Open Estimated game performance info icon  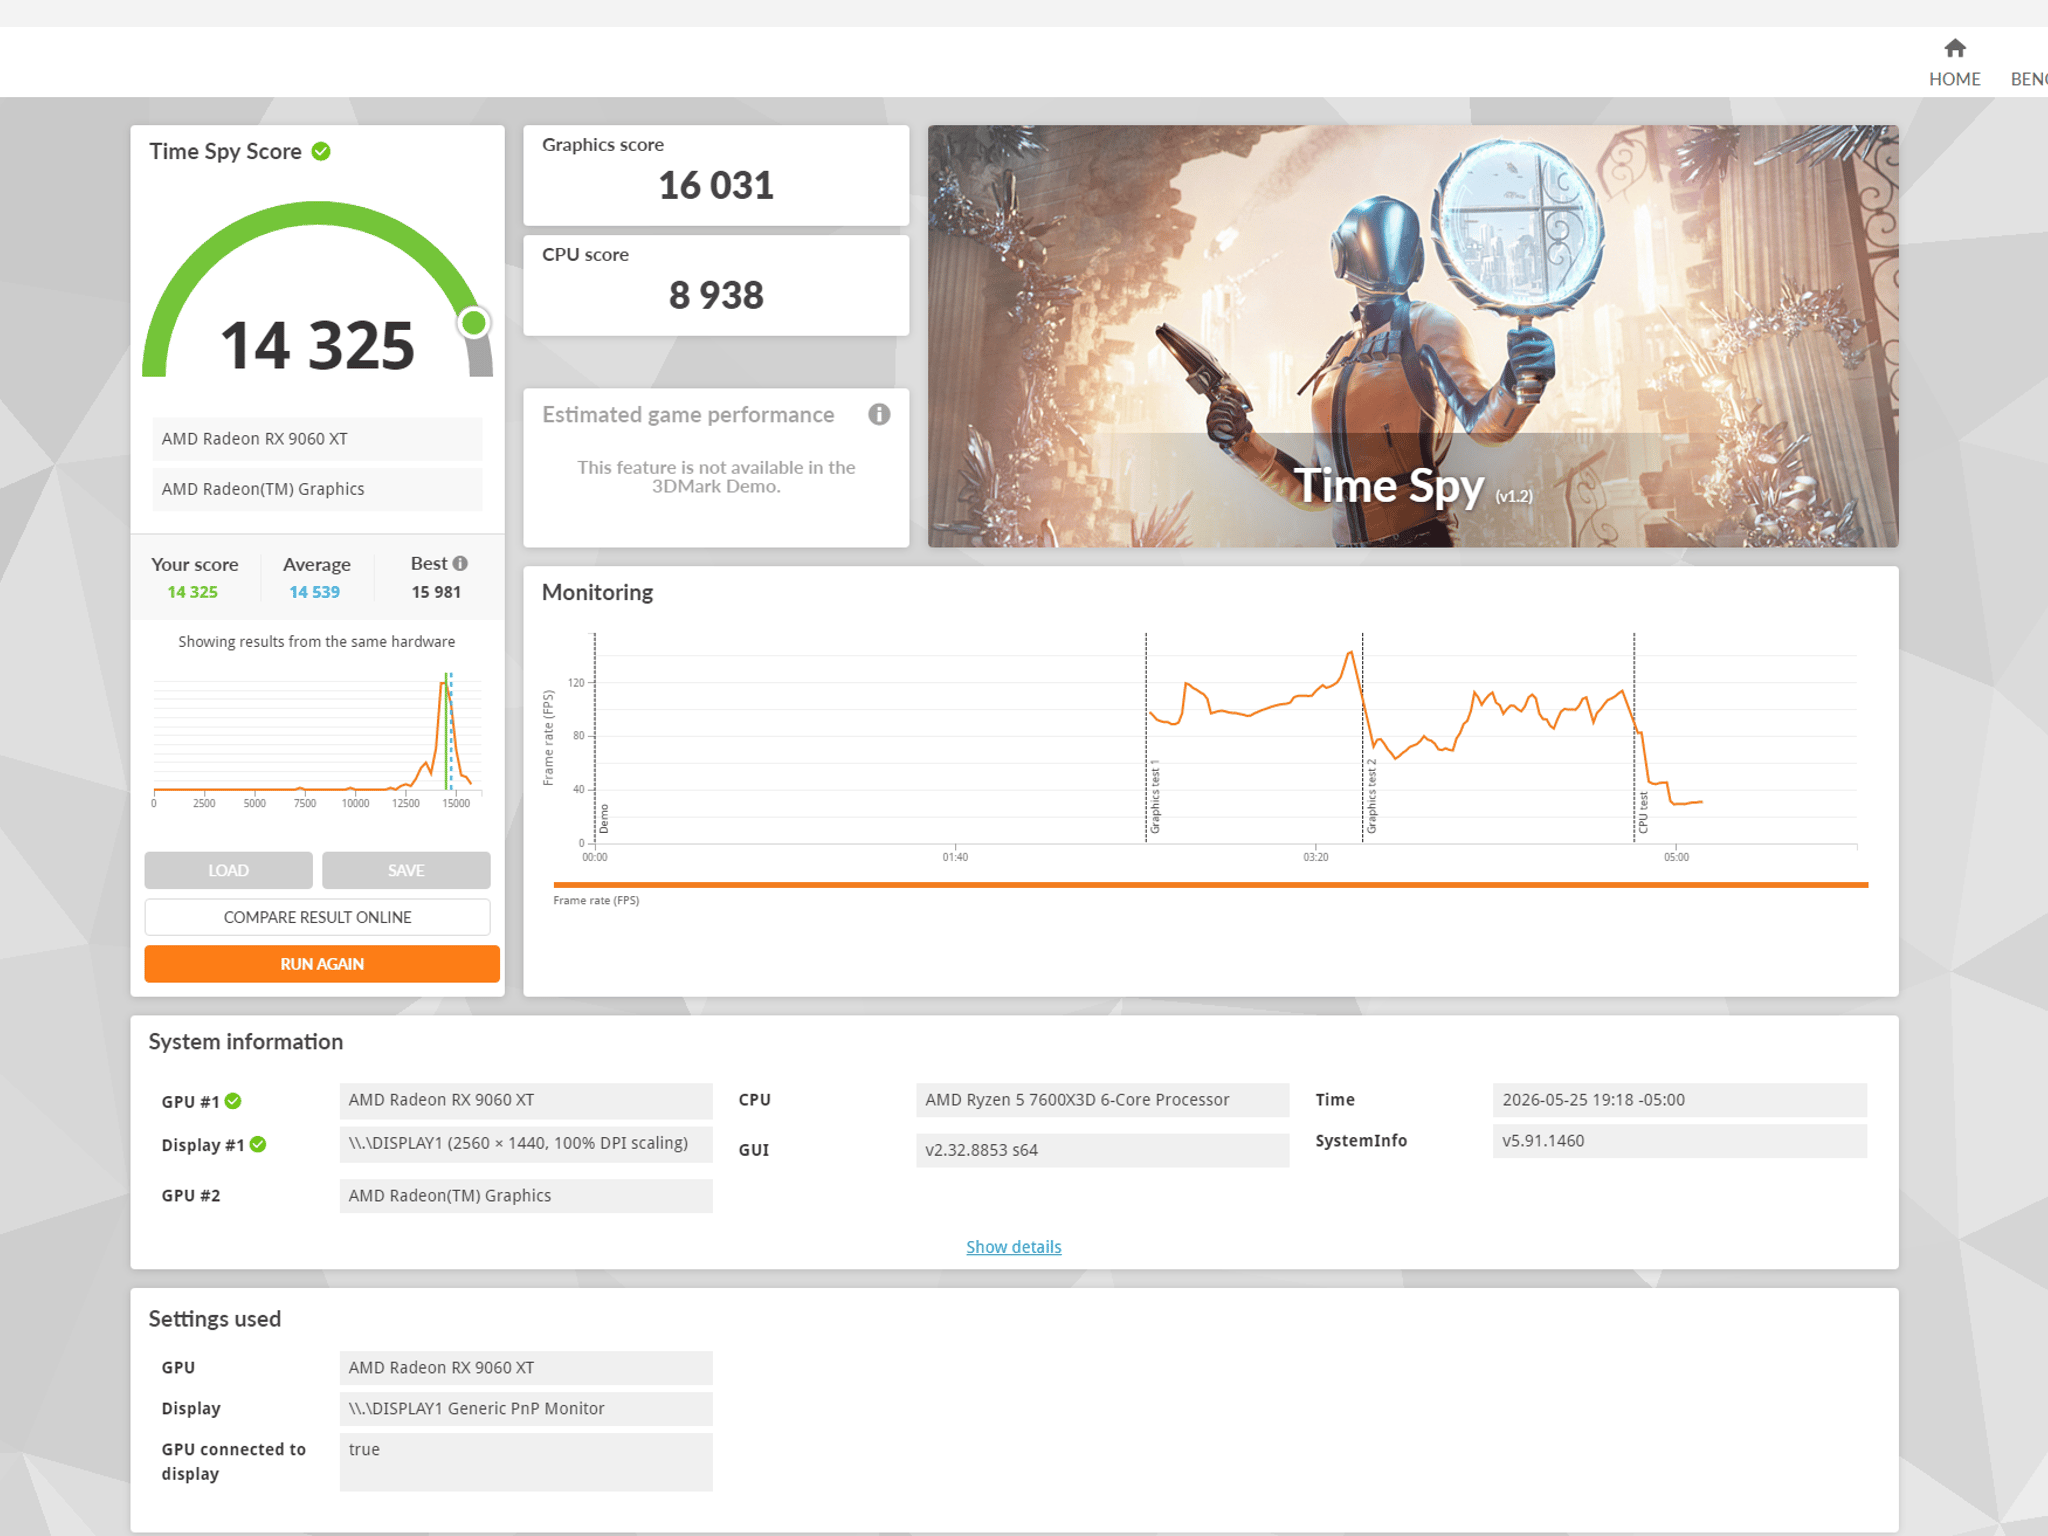tap(879, 414)
